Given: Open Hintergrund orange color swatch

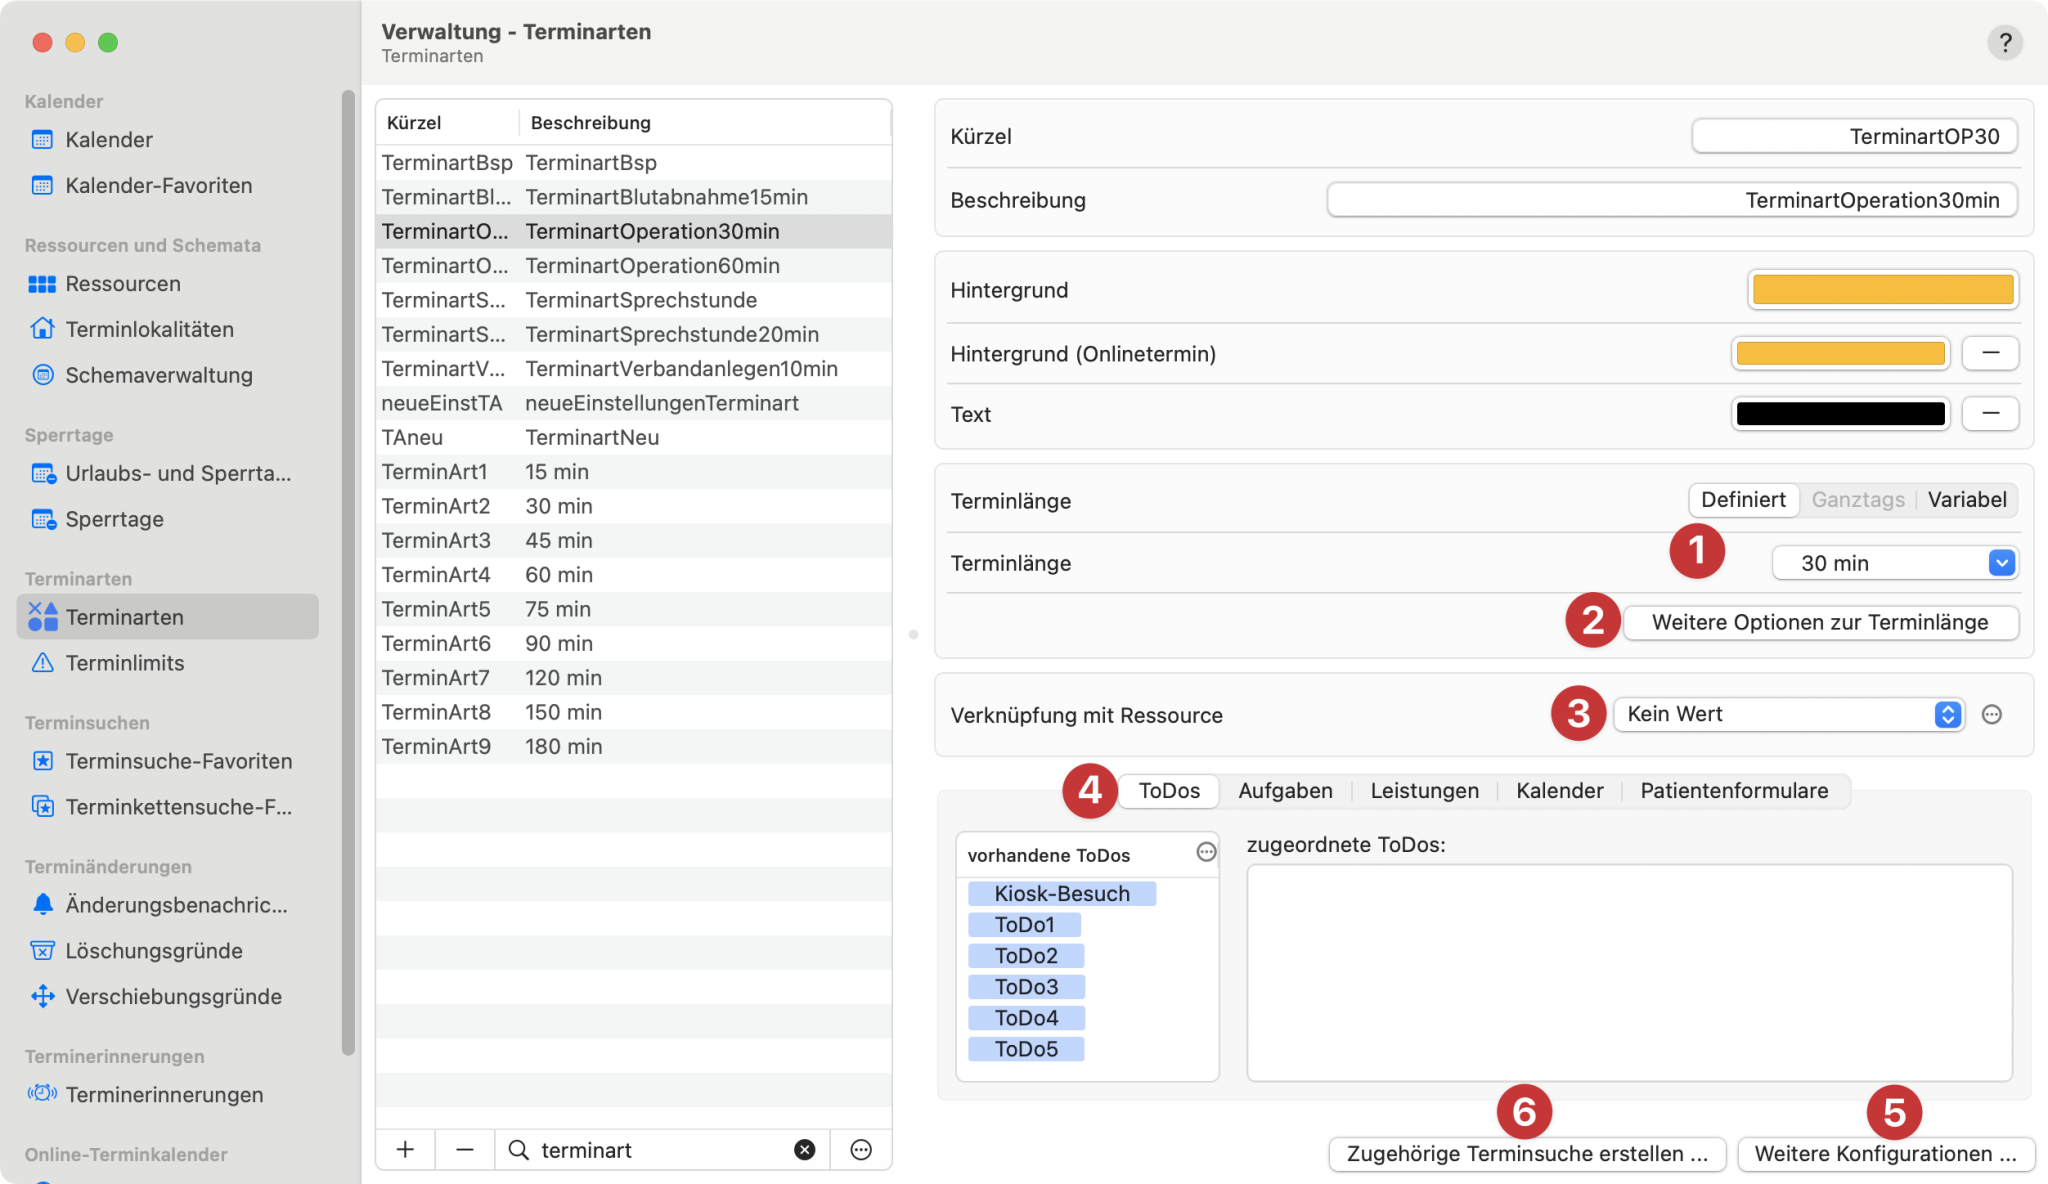Looking at the screenshot, I should click(x=1883, y=290).
